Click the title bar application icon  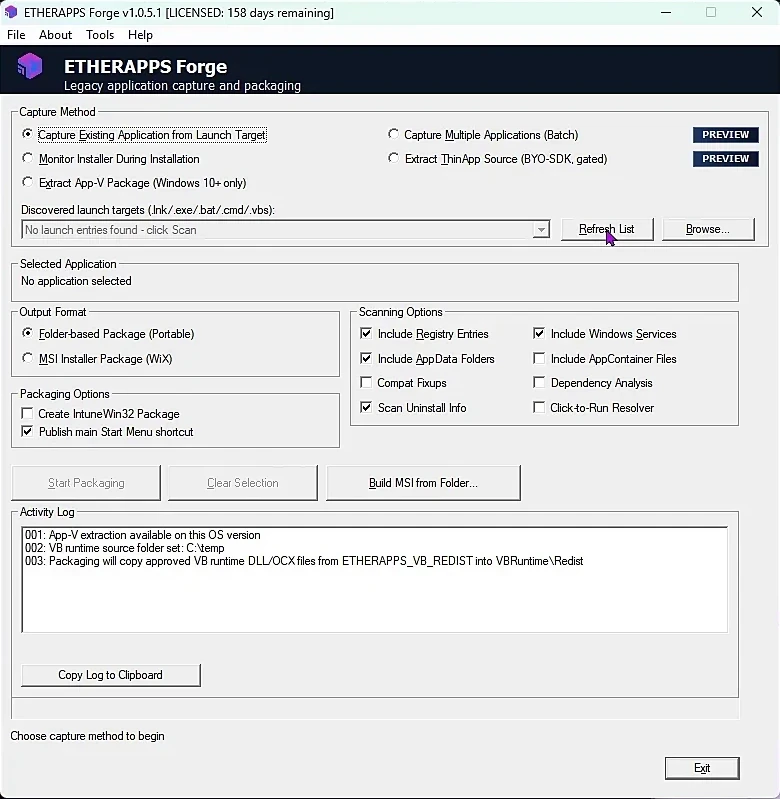tap(11, 12)
